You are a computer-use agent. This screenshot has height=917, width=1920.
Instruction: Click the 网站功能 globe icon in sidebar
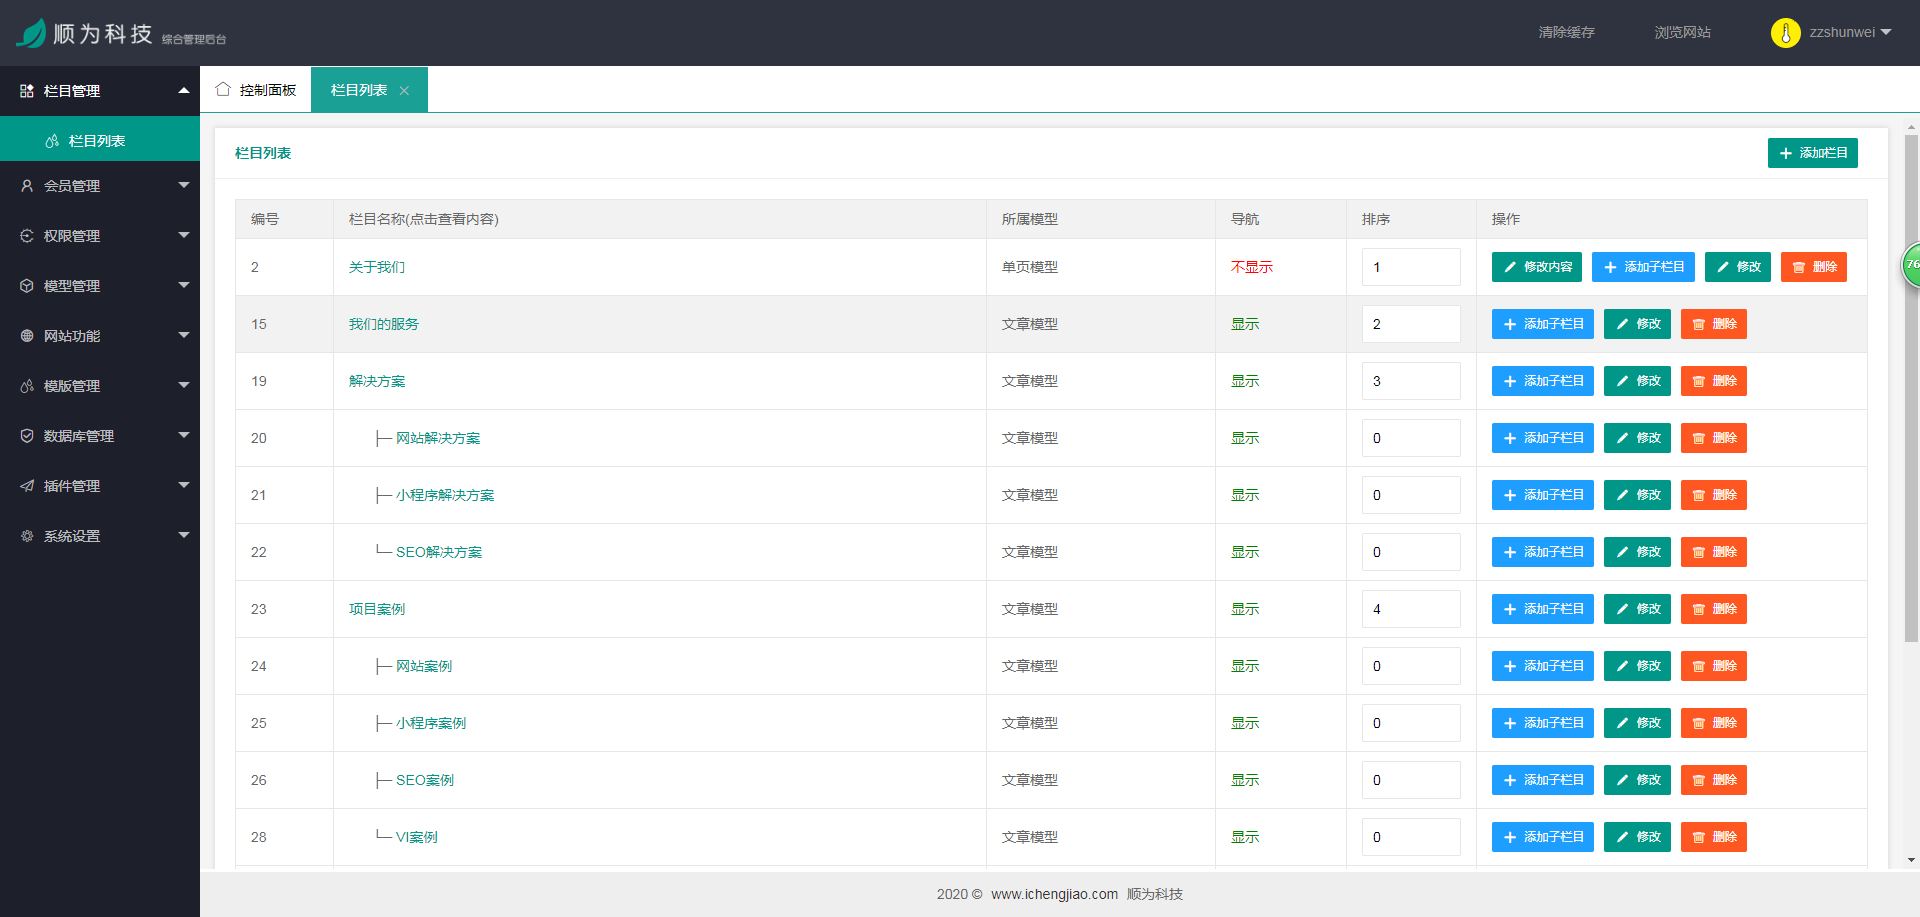tap(27, 336)
